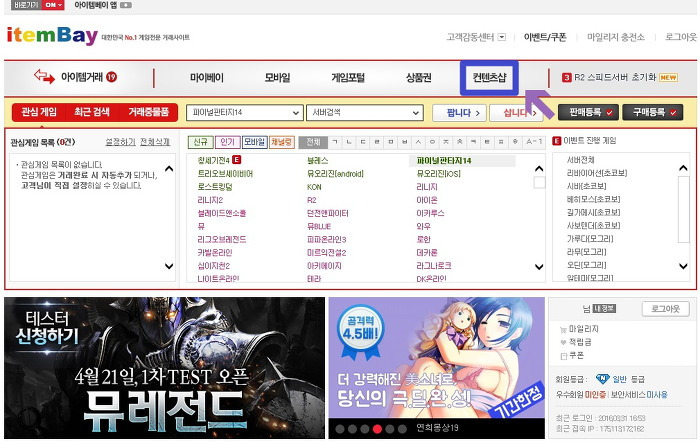
Task: Open the 파이널판타지14 game dropdown
Action: (244, 113)
